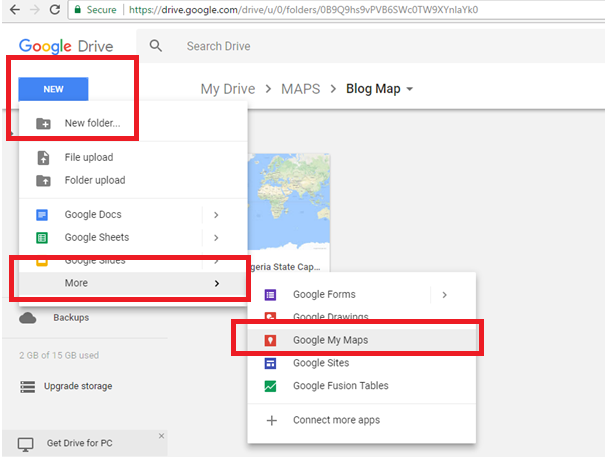Click the green Fusion Tables icon

click(x=270, y=386)
